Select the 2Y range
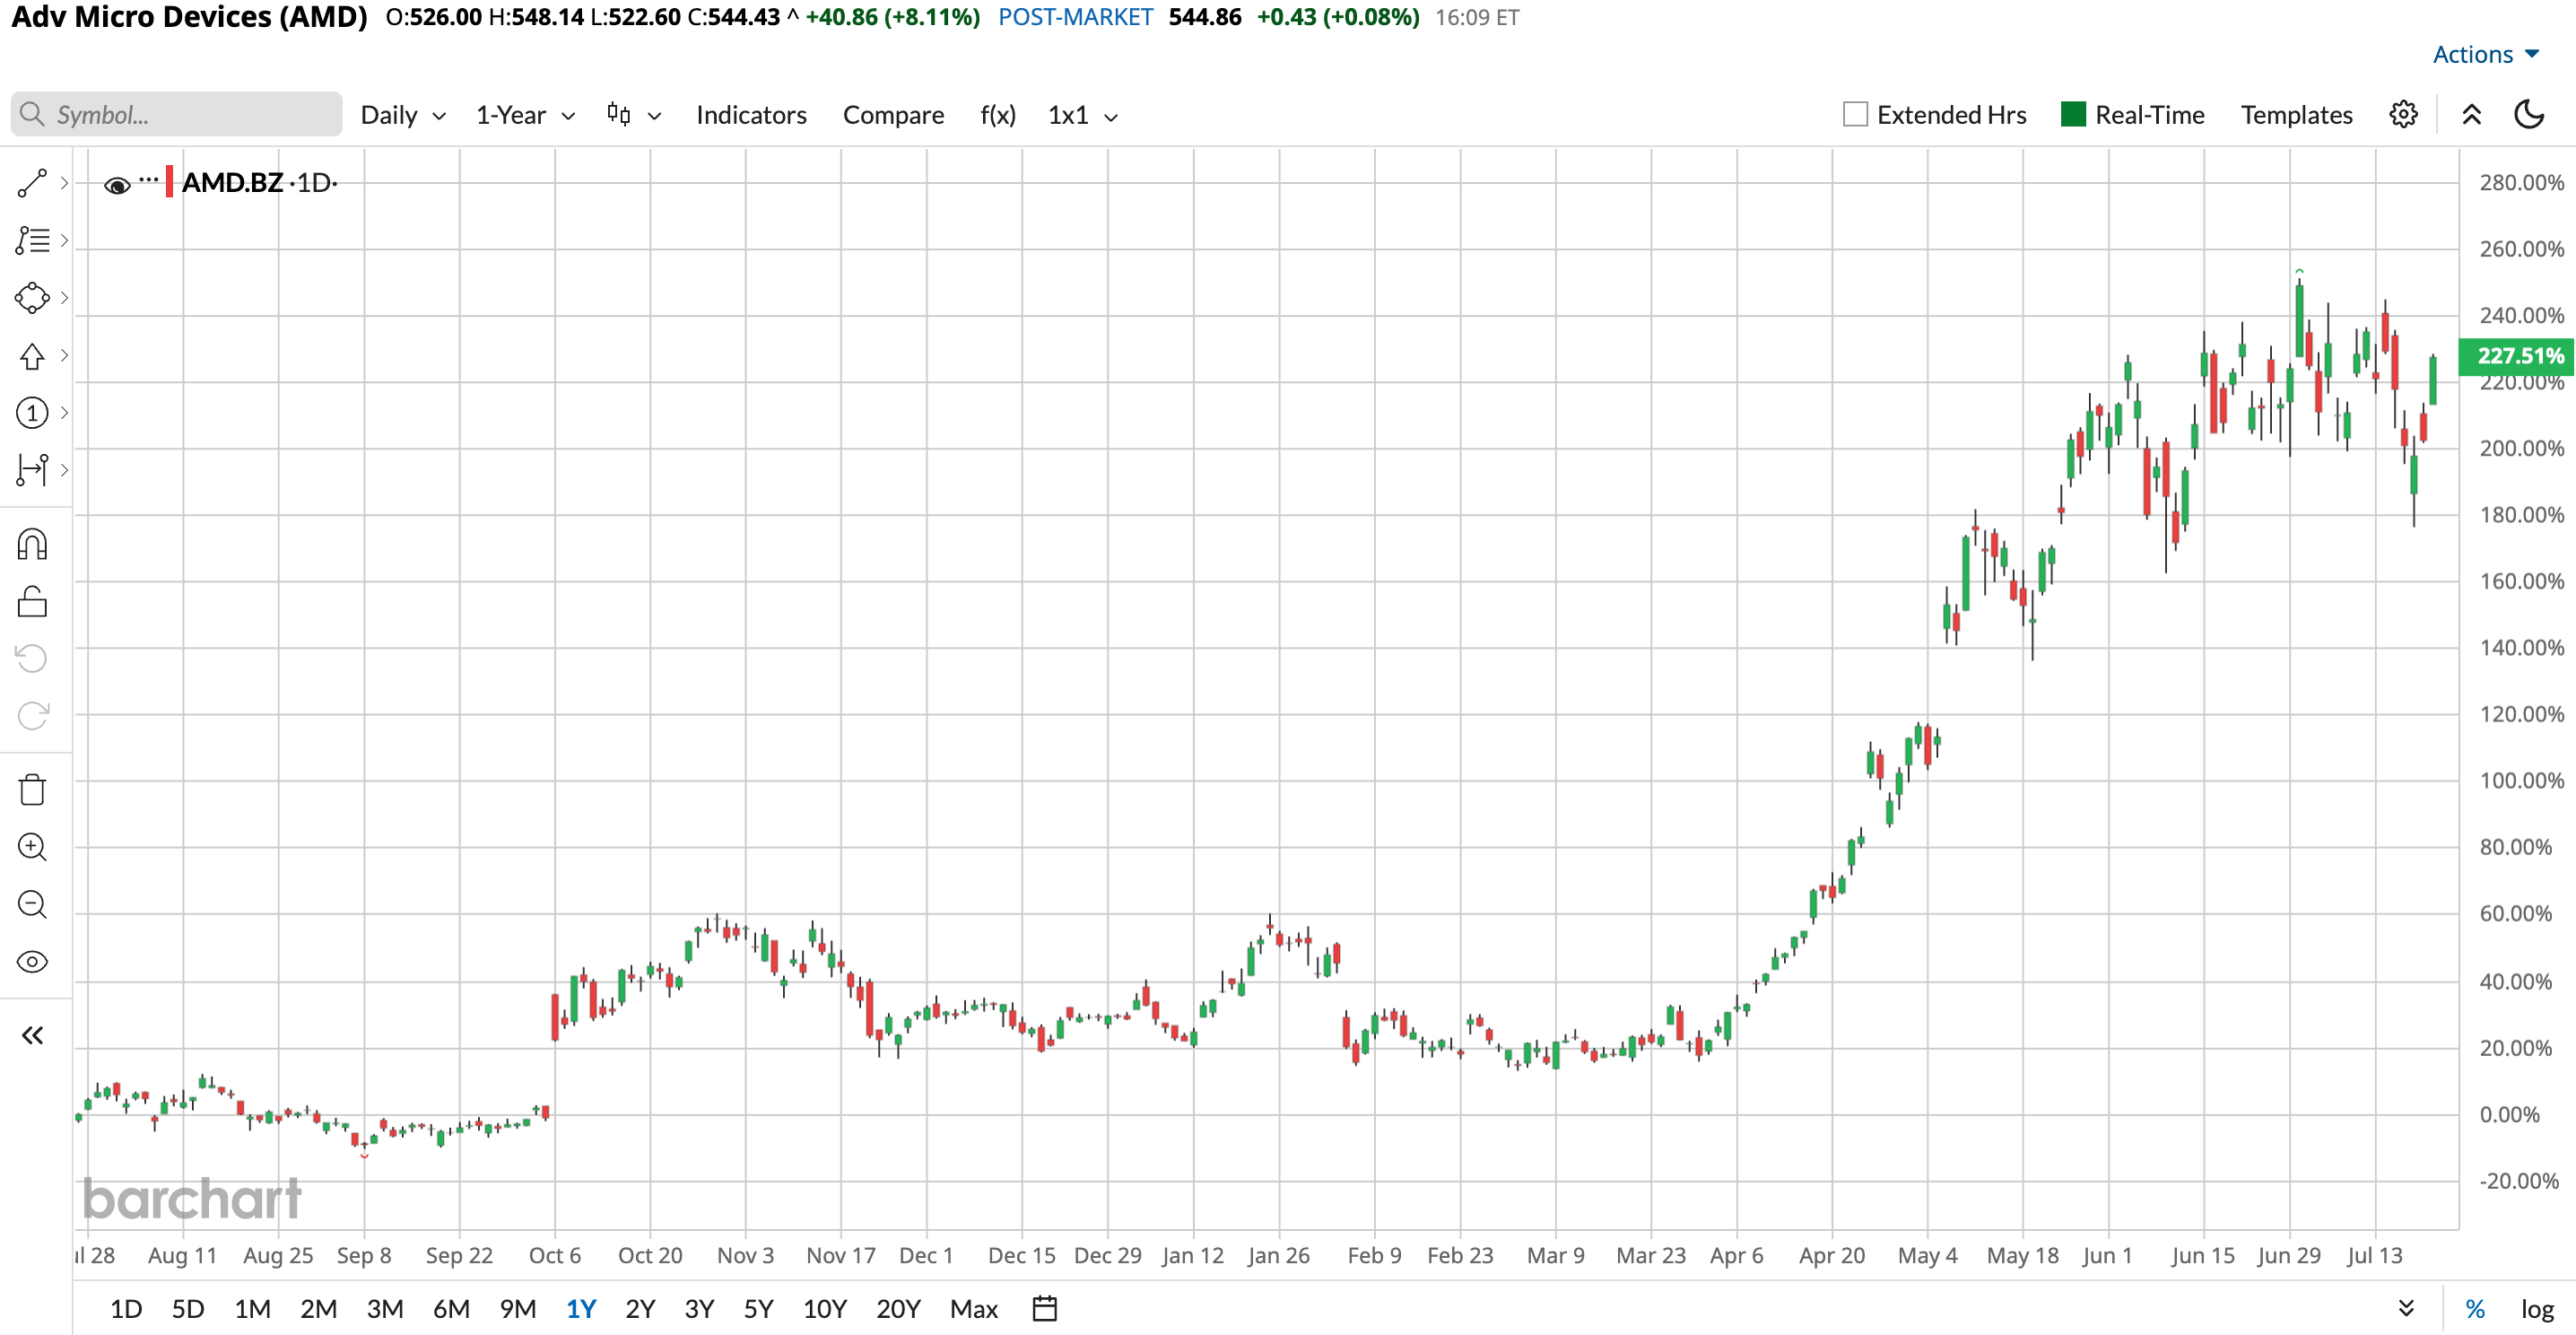Viewport: 2576px width, 1335px height. [640, 1309]
